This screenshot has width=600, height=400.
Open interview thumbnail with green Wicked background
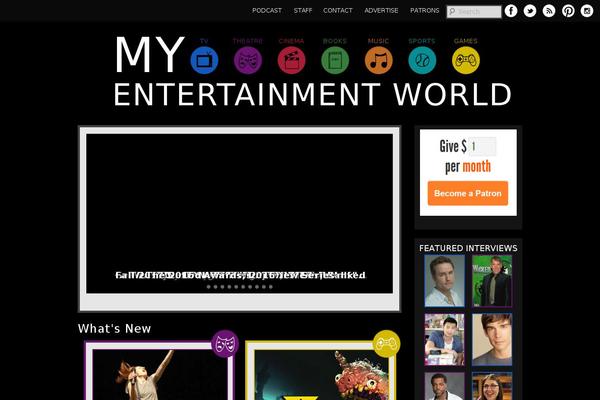point(492,281)
